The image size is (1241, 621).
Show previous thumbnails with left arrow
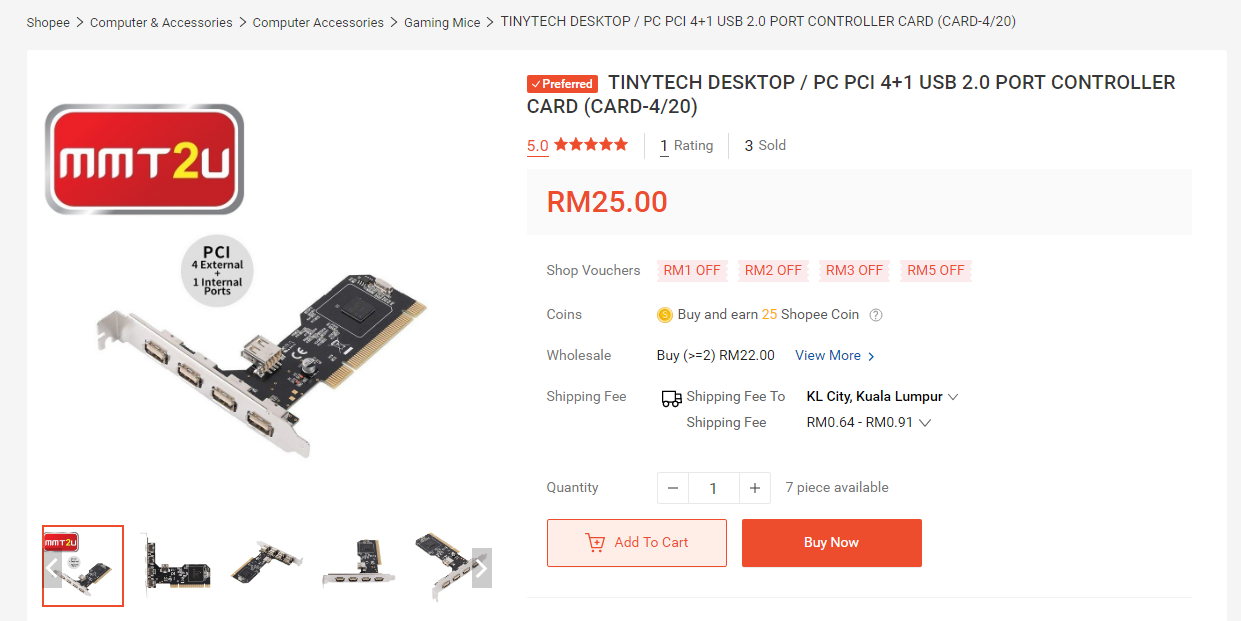click(x=52, y=568)
